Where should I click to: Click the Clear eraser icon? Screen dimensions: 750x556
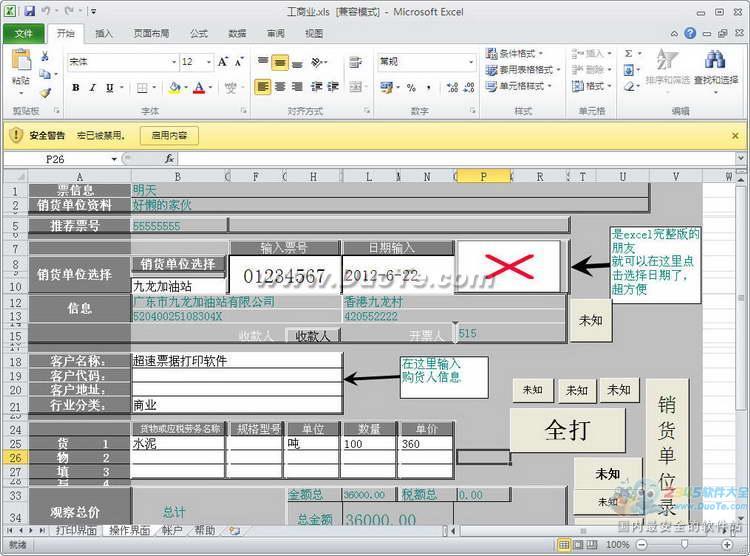pos(629,86)
